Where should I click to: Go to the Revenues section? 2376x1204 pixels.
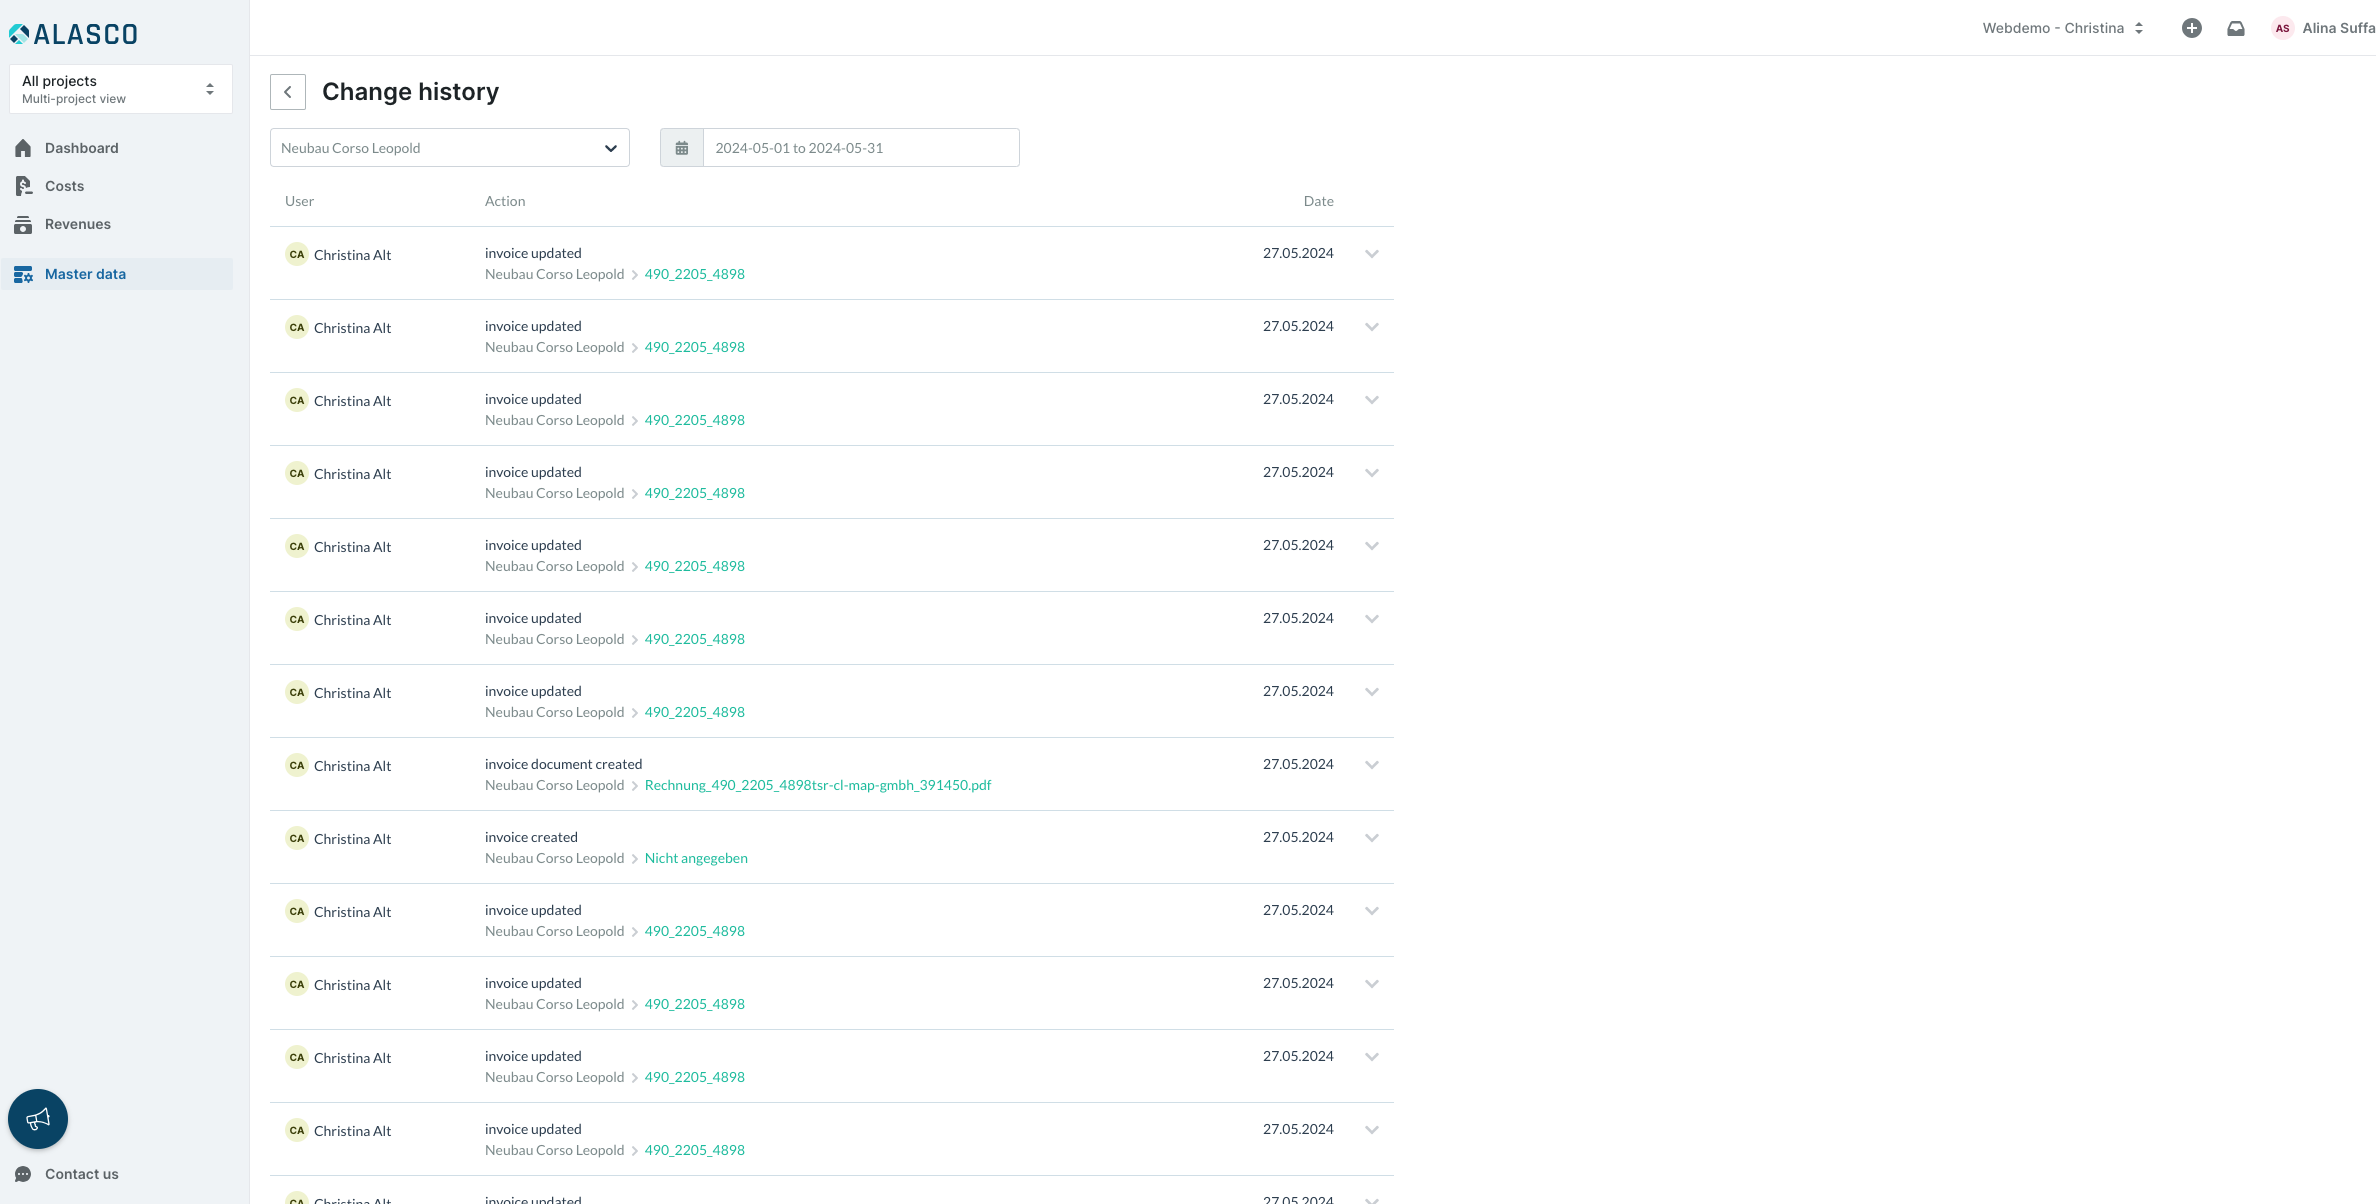pyautogui.click(x=77, y=224)
